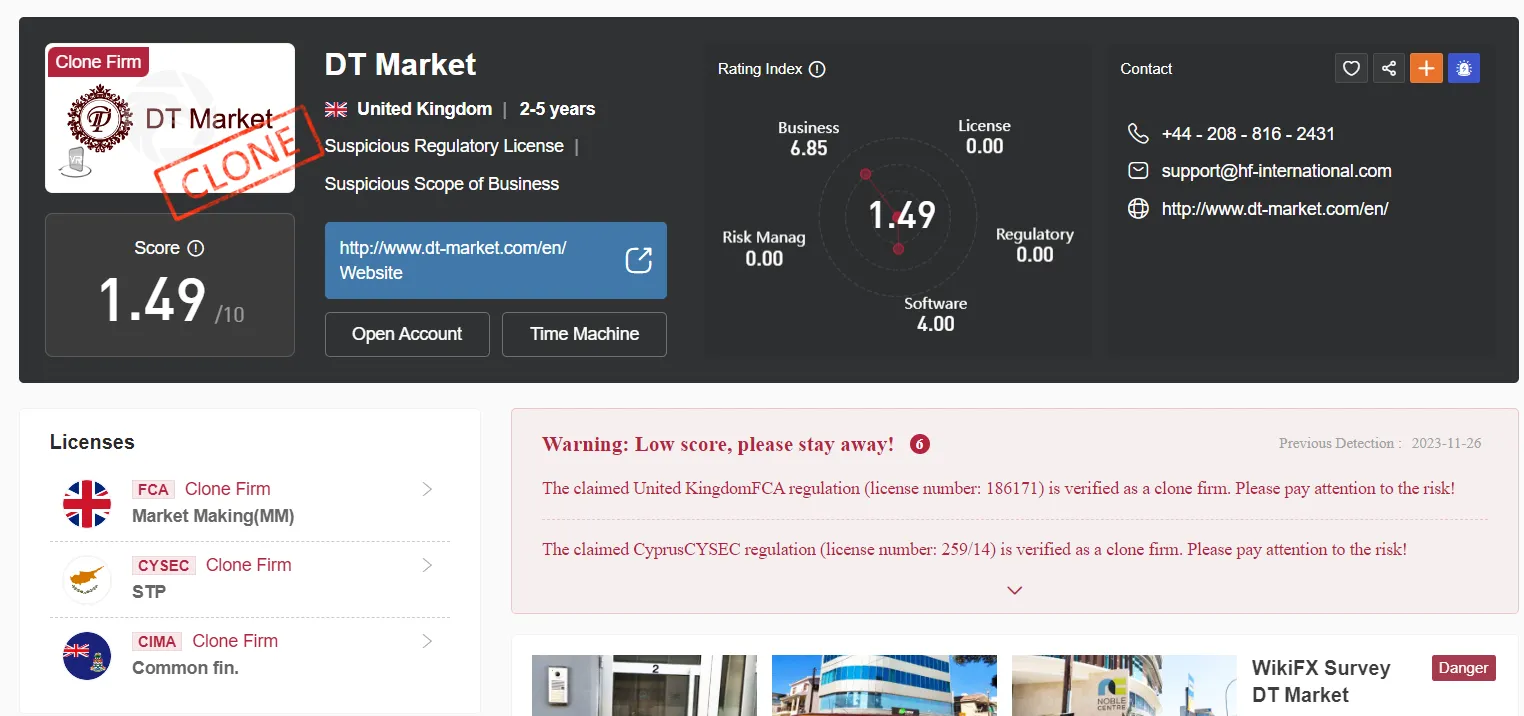1524x716 pixels.
Task: Click the DT Market company title
Action: 400,65
